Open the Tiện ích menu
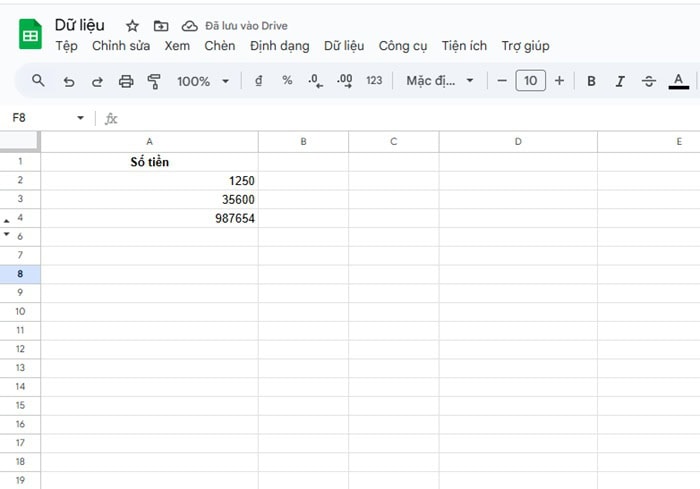 tap(464, 46)
